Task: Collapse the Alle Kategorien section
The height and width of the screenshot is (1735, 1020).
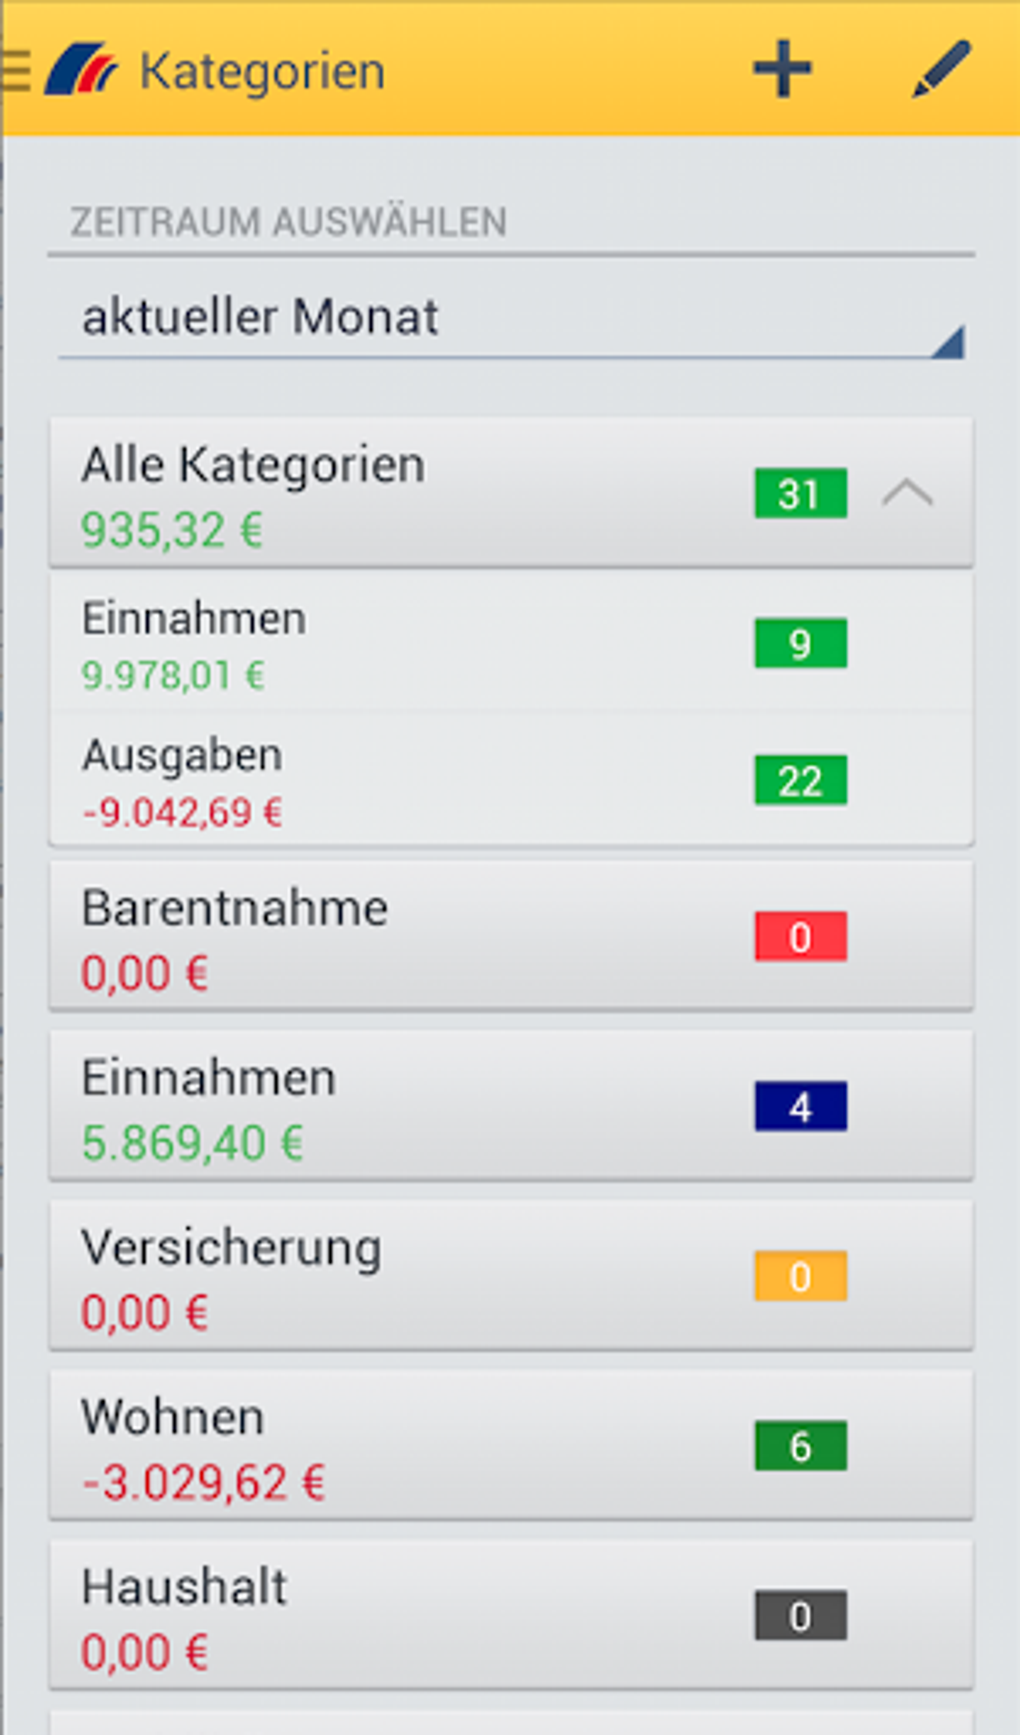Action: tap(907, 494)
